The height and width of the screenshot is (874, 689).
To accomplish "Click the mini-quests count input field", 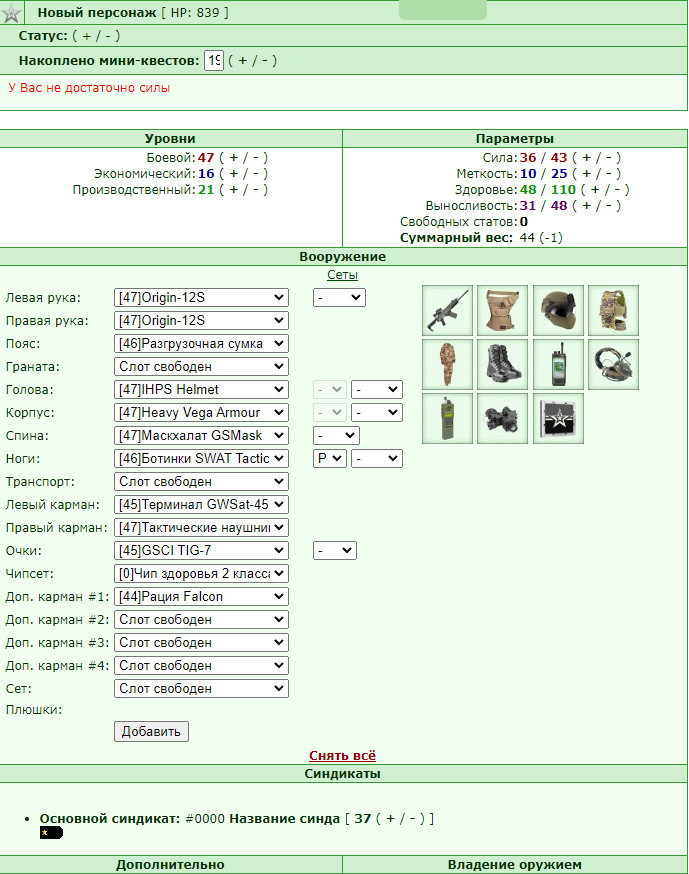I will tap(214, 60).
